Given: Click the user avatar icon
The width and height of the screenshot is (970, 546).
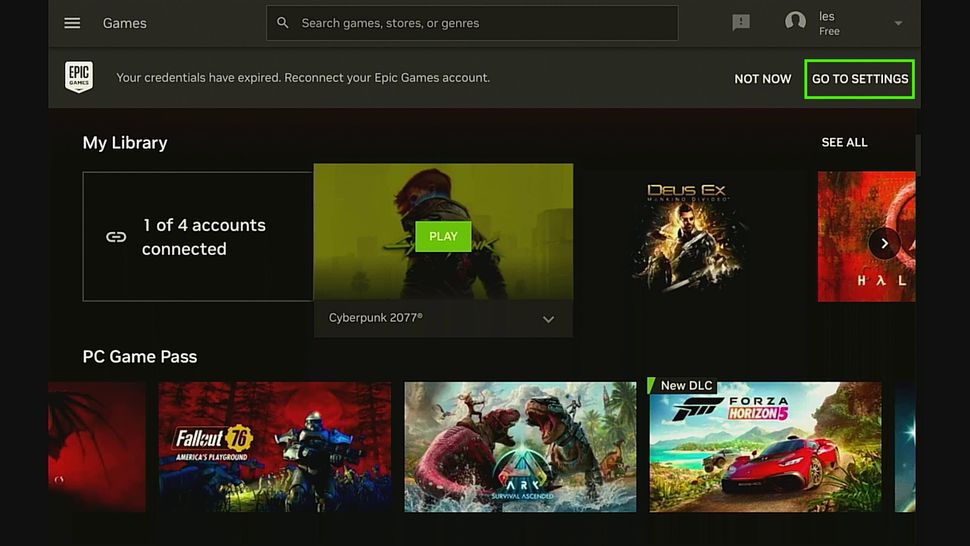Looking at the screenshot, I should [x=795, y=21].
